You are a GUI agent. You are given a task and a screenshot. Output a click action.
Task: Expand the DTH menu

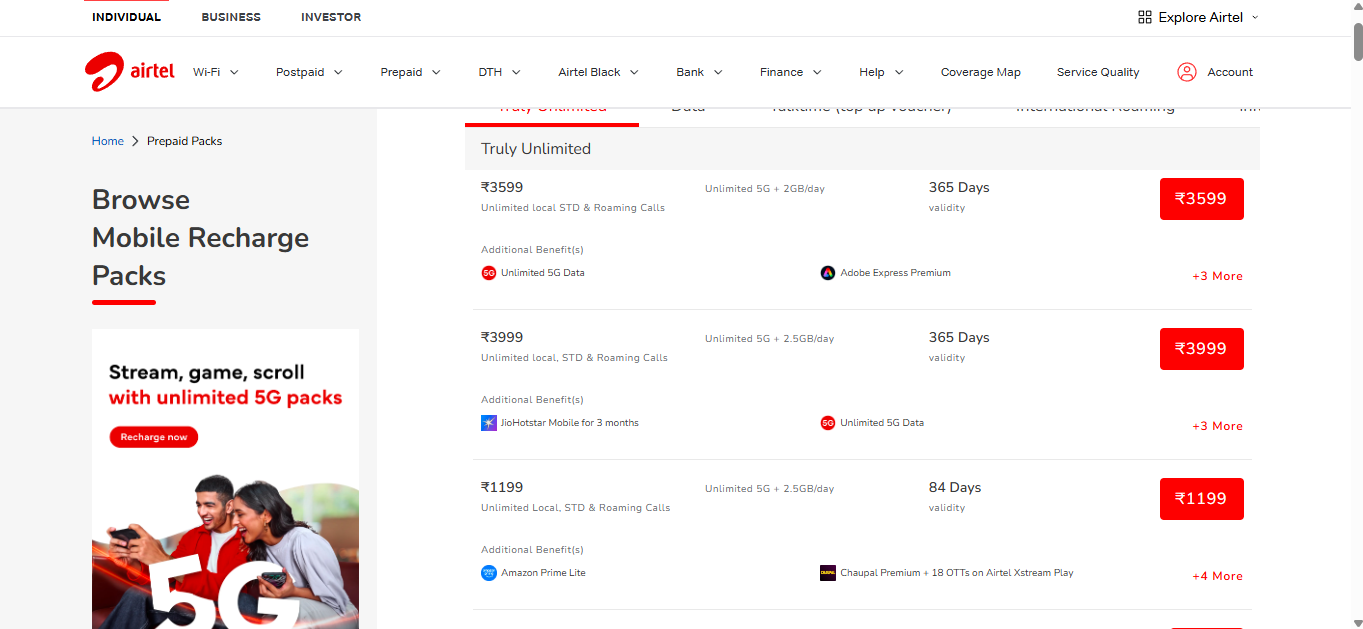pyautogui.click(x=499, y=72)
